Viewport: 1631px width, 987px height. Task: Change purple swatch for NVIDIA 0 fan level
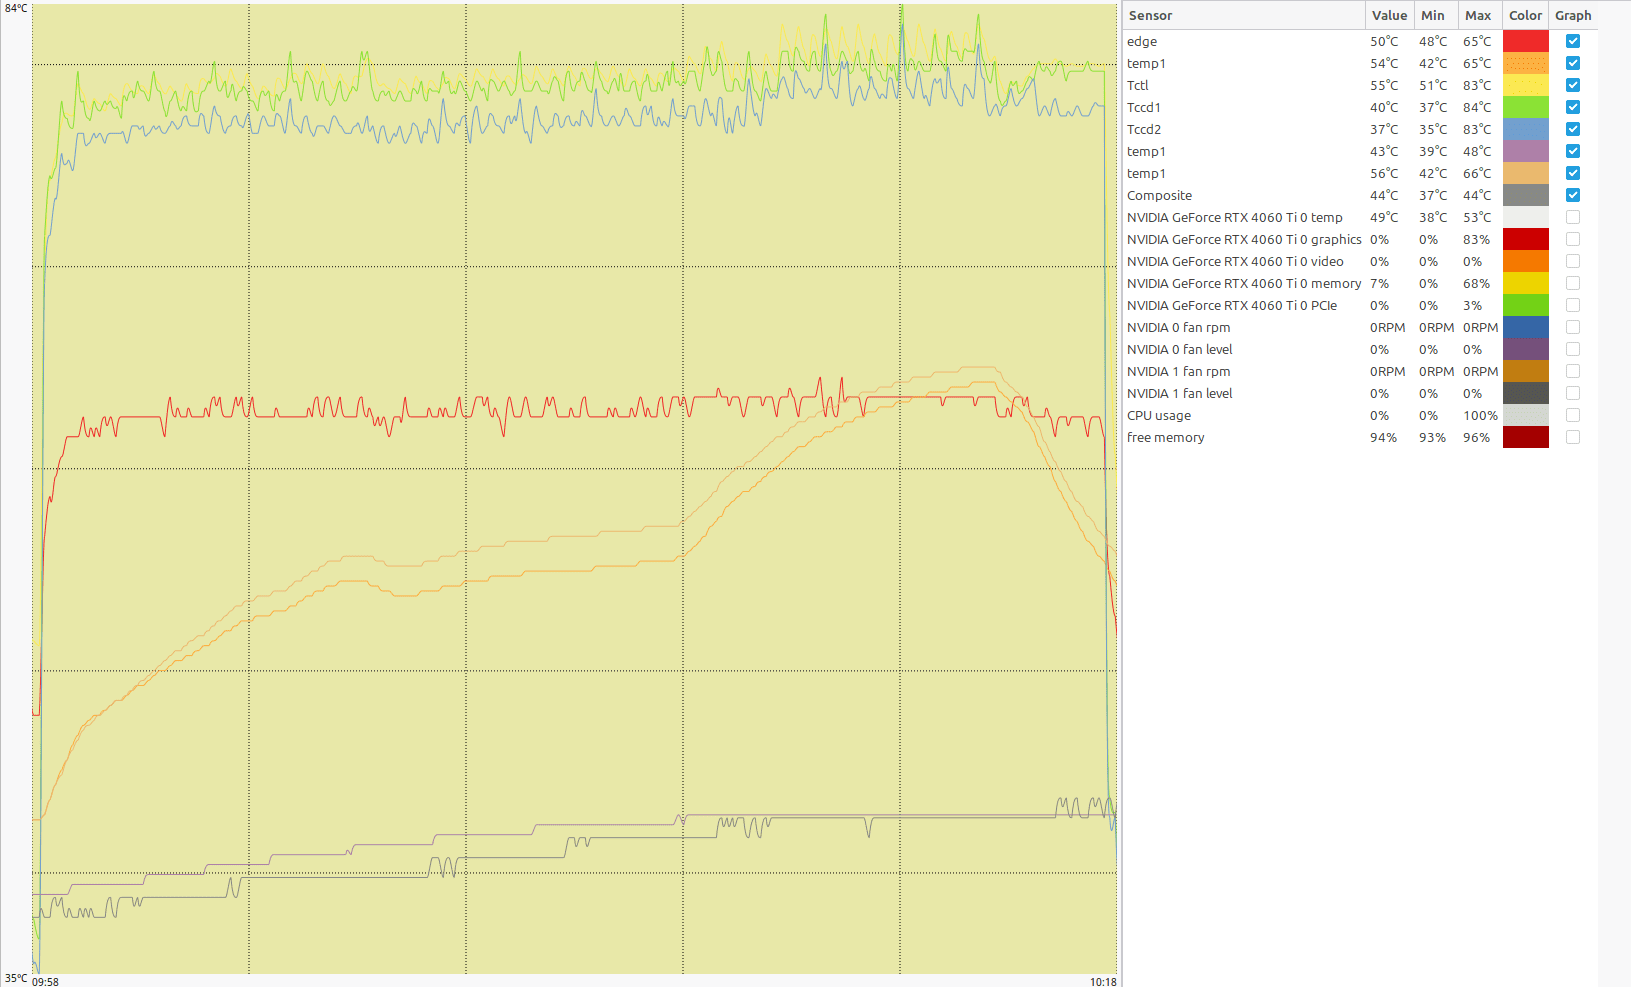pos(1525,349)
